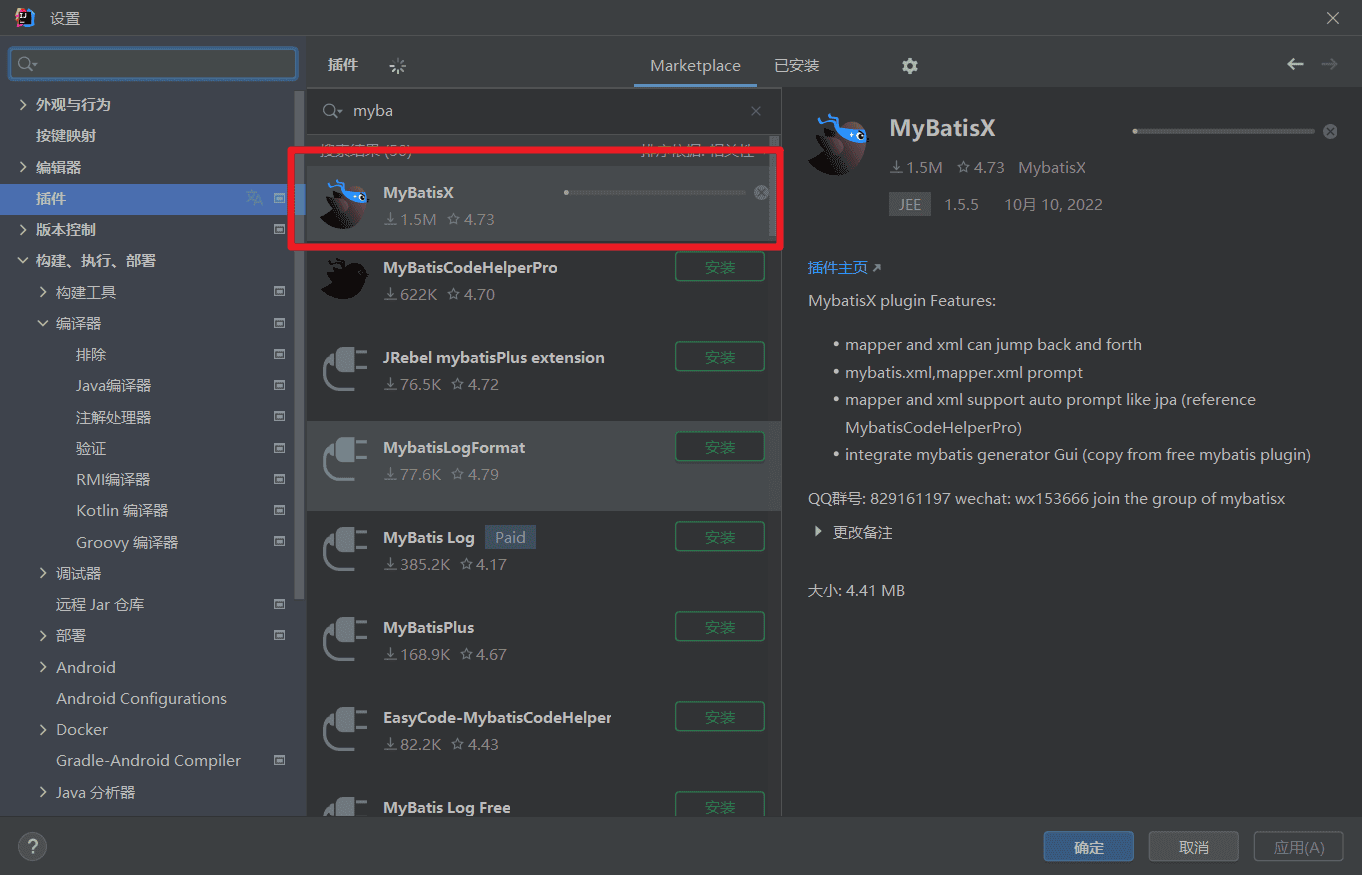Click the project-level icon on the 远程 Jar 仓库 row
1362x875 pixels.
pos(279,604)
